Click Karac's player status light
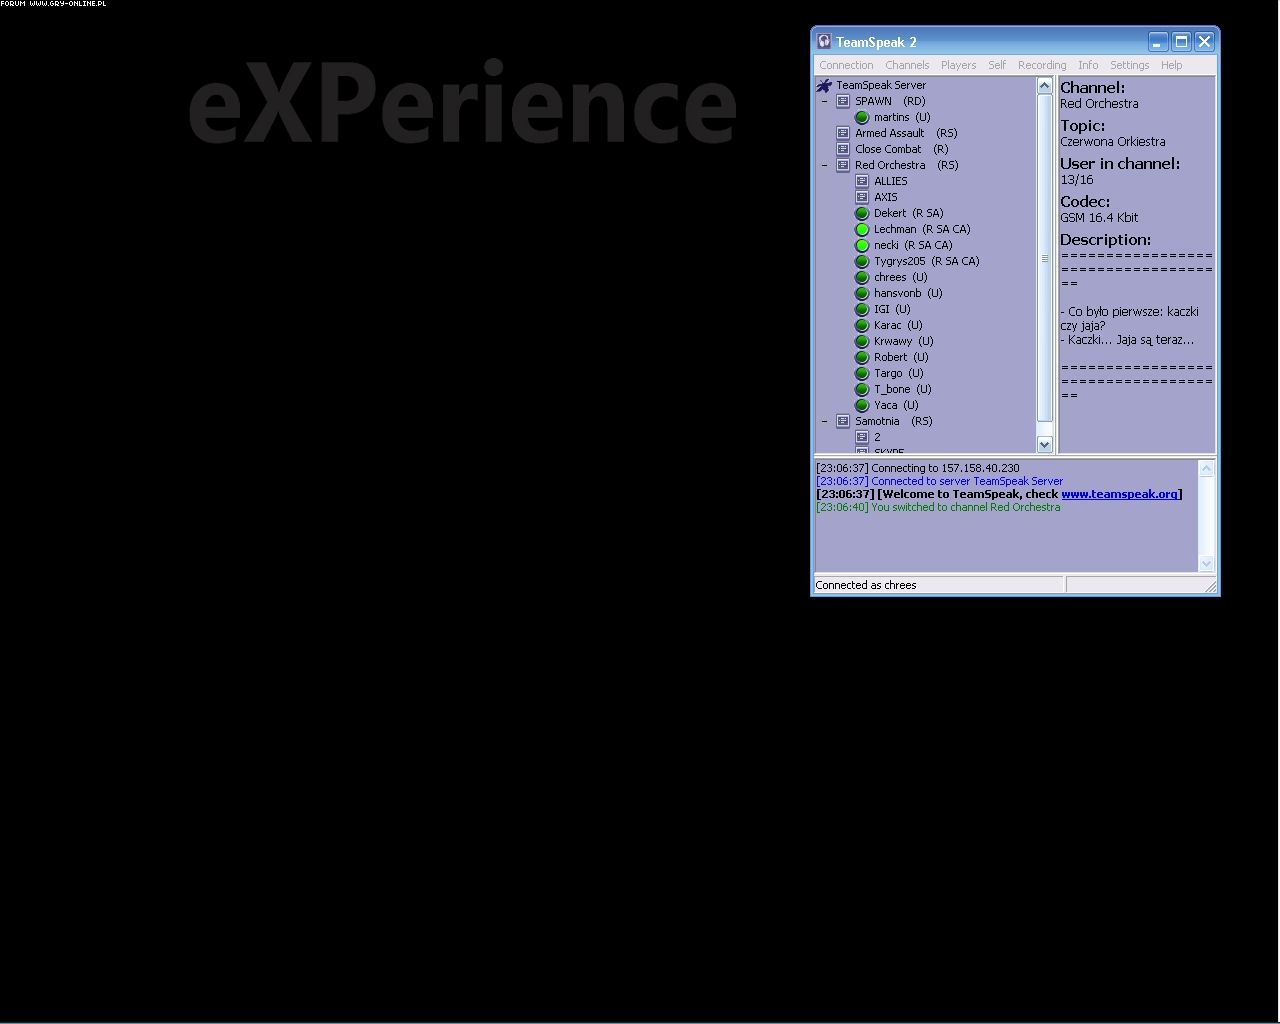Screen dimensions: 1280x1024 pyautogui.click(x=862, y=325)
